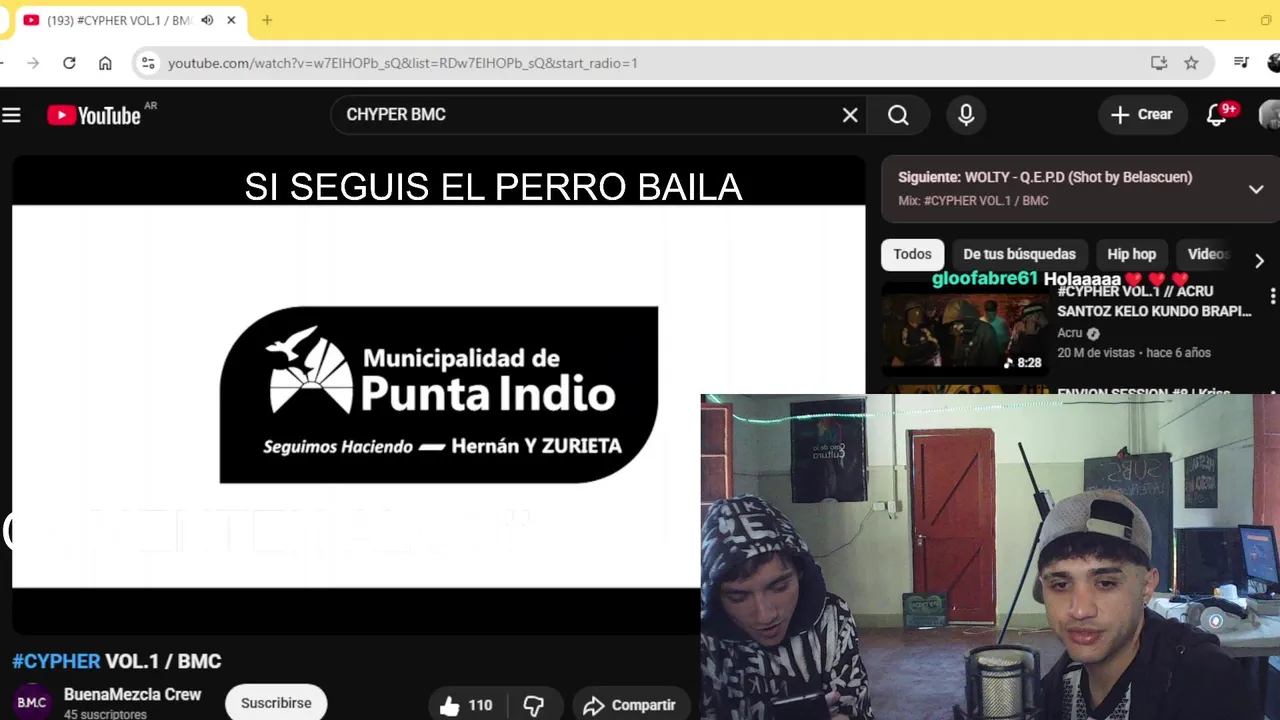Select the Hip hop filter chip
1280x720 pixels.
pyautogui.click(x=1131, y=255)
